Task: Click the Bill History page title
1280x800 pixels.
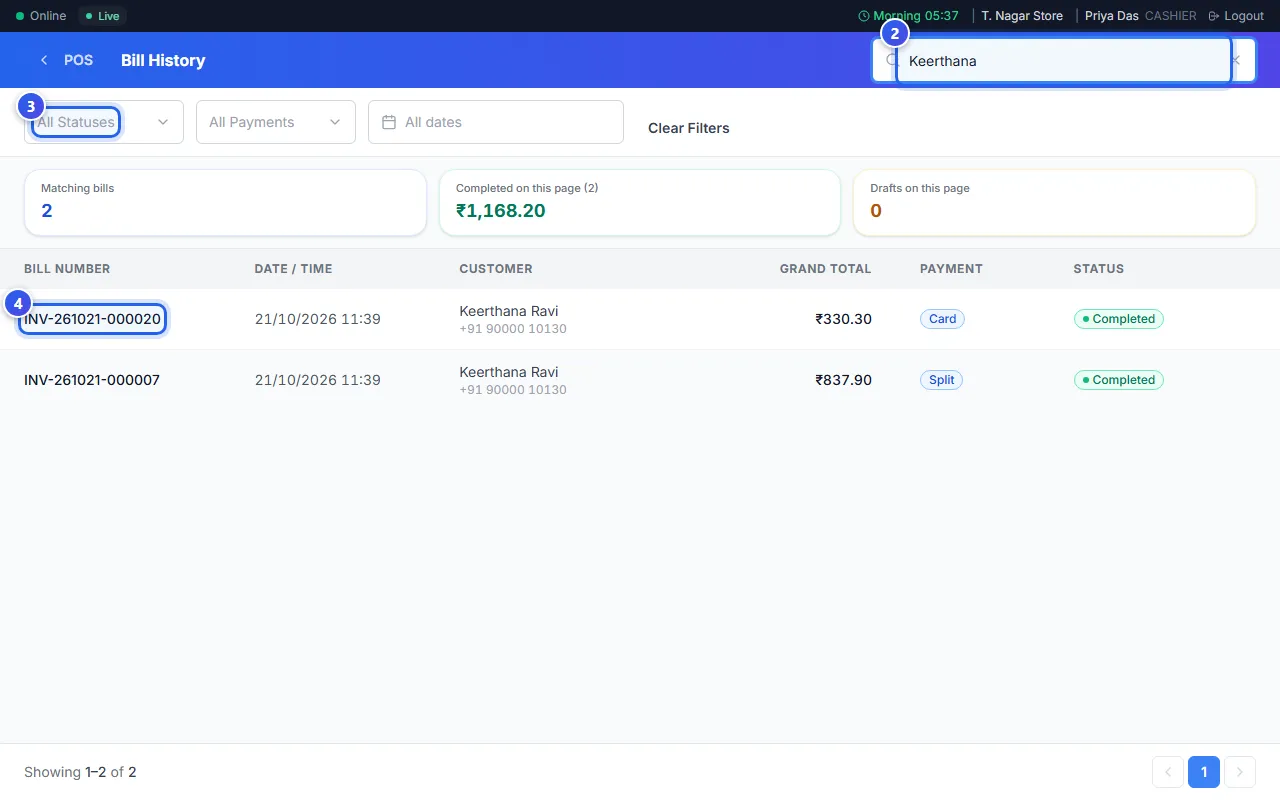Action: [x=163, y=60]
